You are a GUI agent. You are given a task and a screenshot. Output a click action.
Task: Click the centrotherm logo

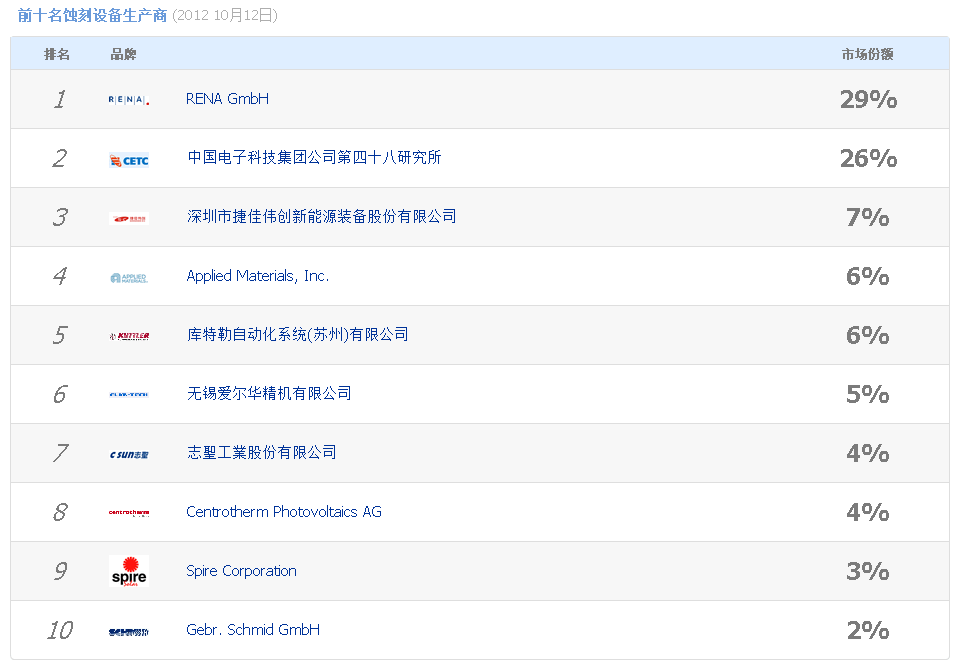(128, 513)
